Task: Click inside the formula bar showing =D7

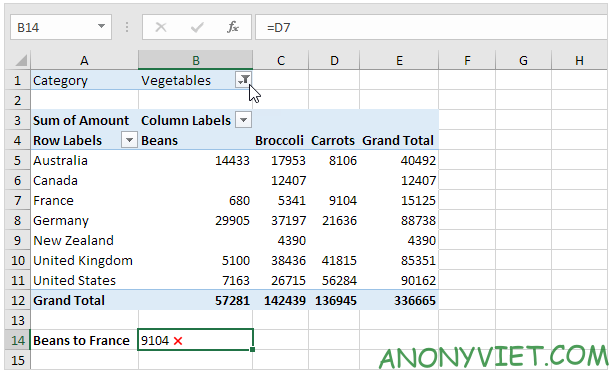Action: coord(432,27)
